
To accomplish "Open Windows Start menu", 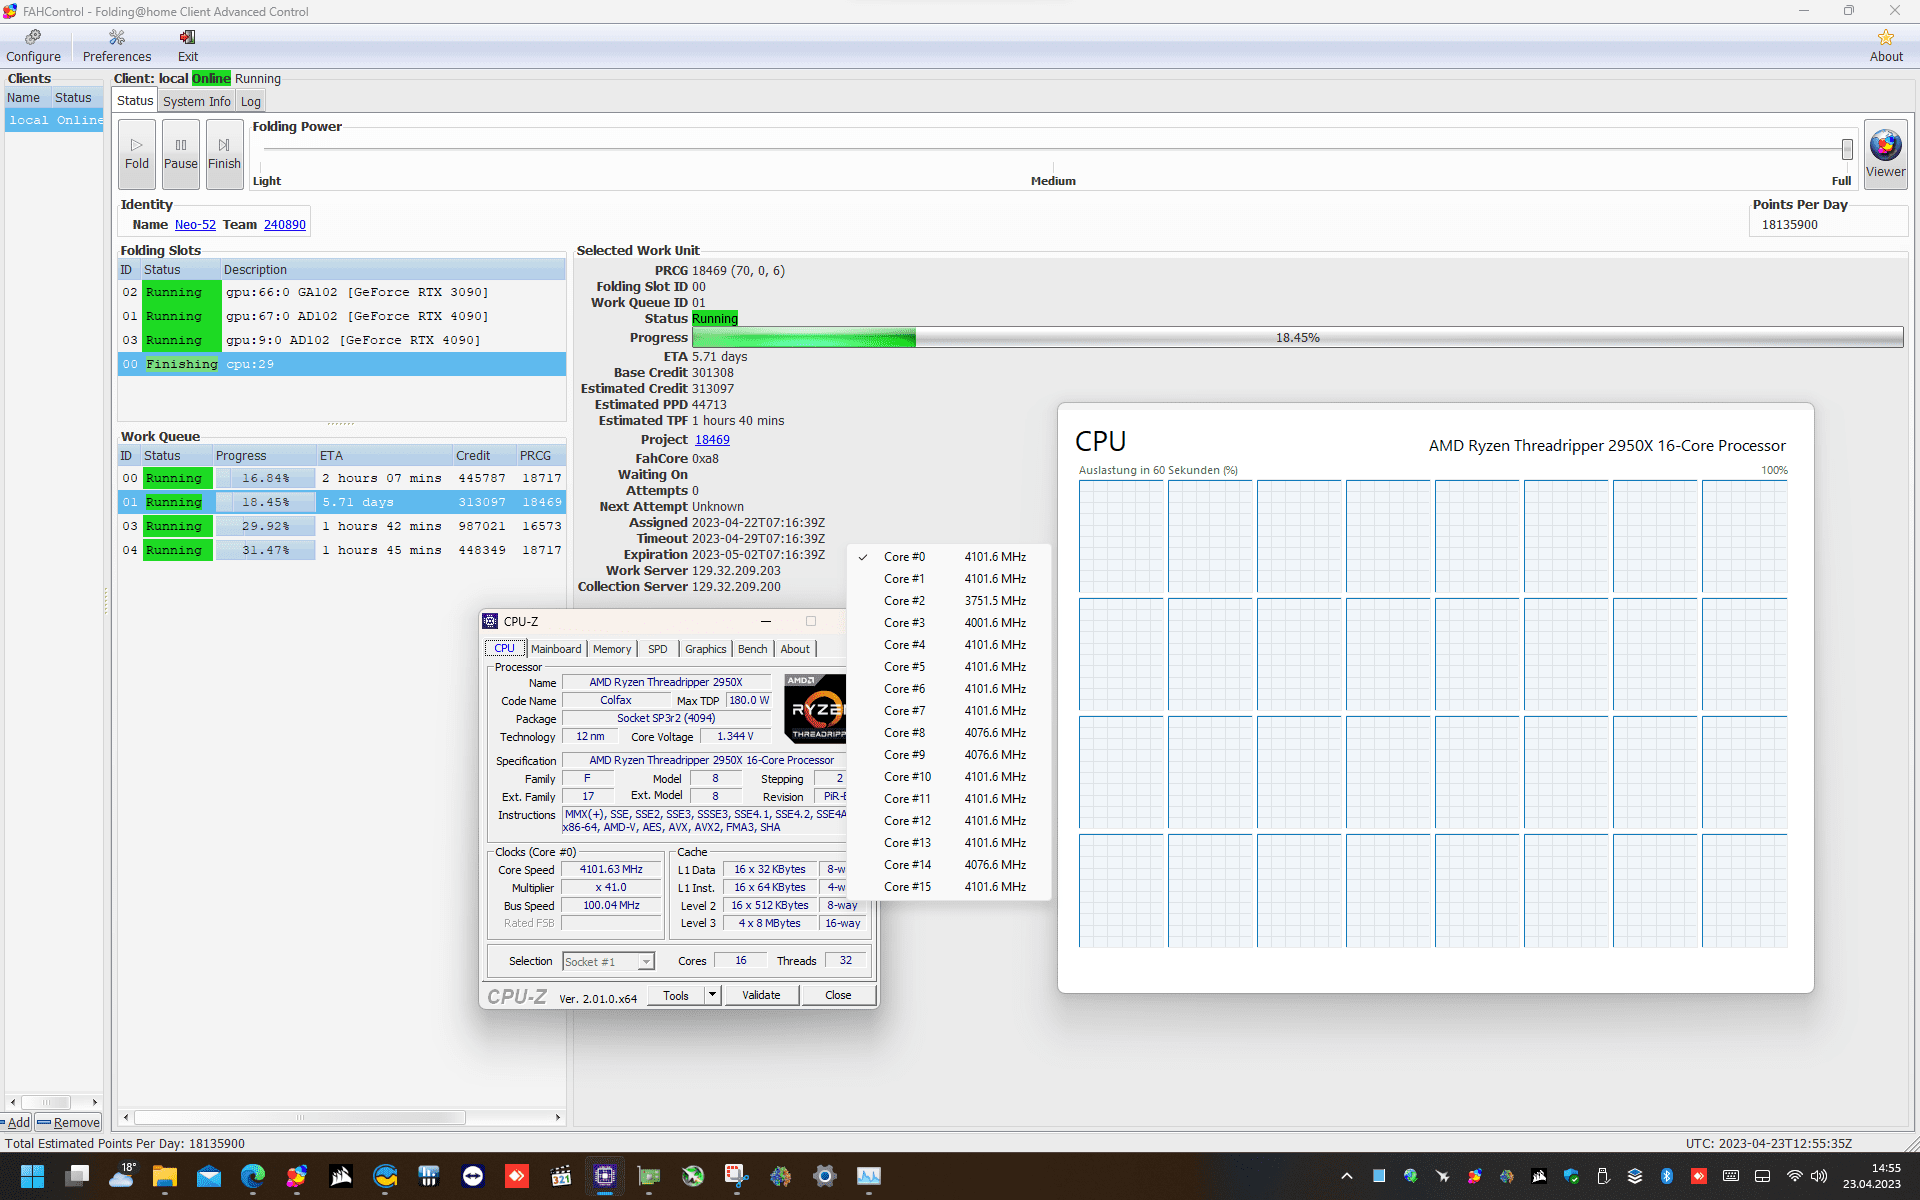I will pyautogui.click(x=32, y=1176).
